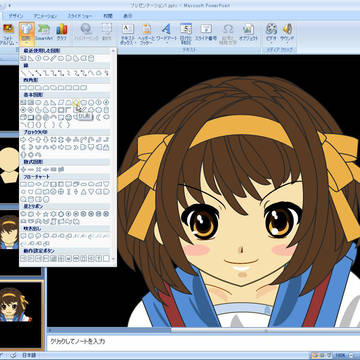The image size is (360, 360).
Task: Switch to the Review (校閲) tab
Action: pyautogui.click(x=108, y=16)
